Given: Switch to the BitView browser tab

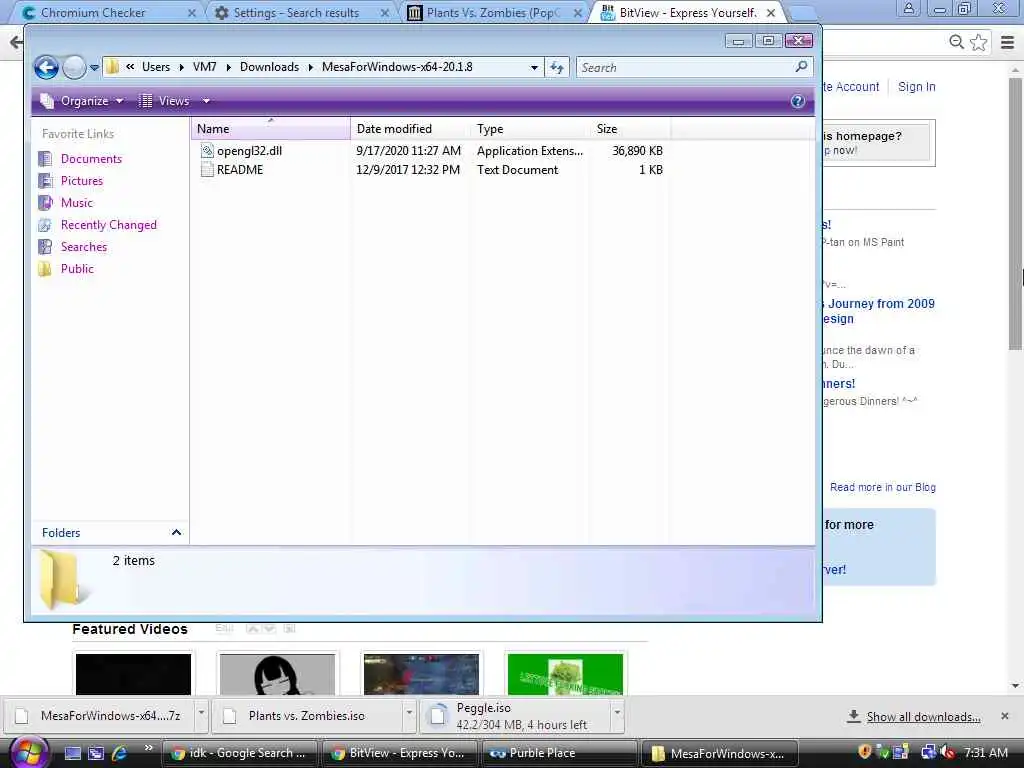Looking at the screenshot, I should (686, 12).
